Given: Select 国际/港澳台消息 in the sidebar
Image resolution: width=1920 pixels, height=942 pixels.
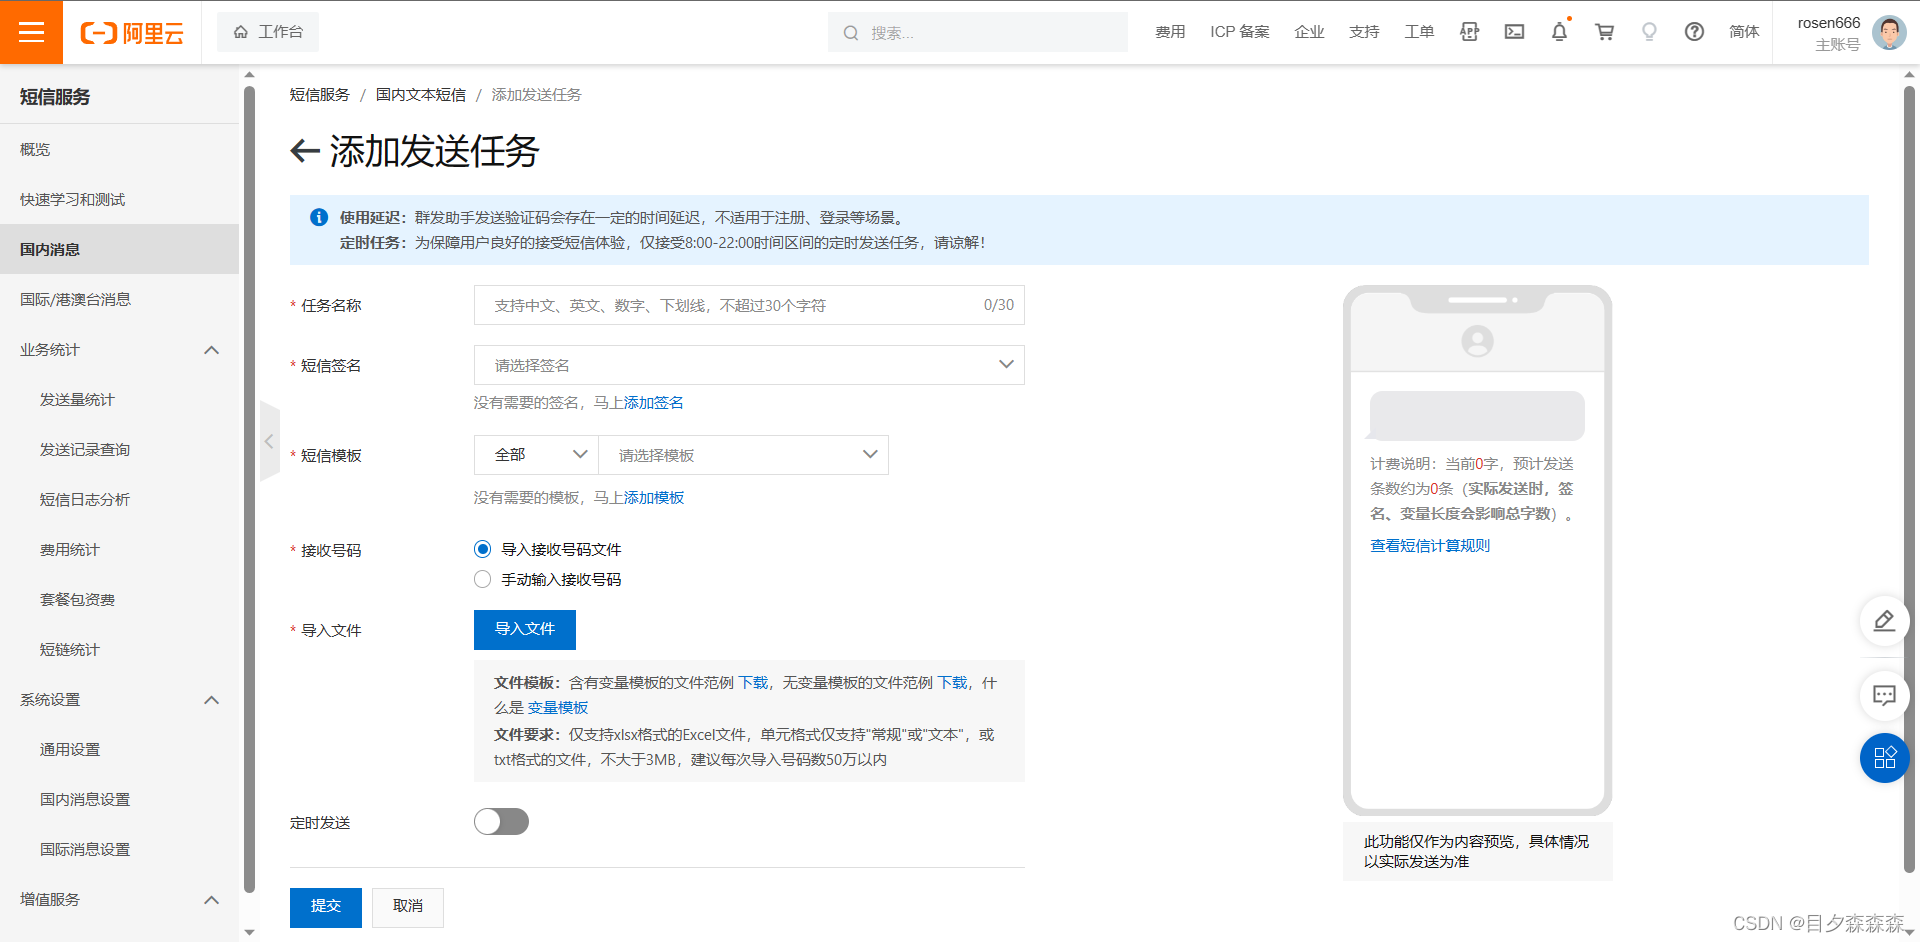Looking at the screenshot, I should click(x=75, y=298).
